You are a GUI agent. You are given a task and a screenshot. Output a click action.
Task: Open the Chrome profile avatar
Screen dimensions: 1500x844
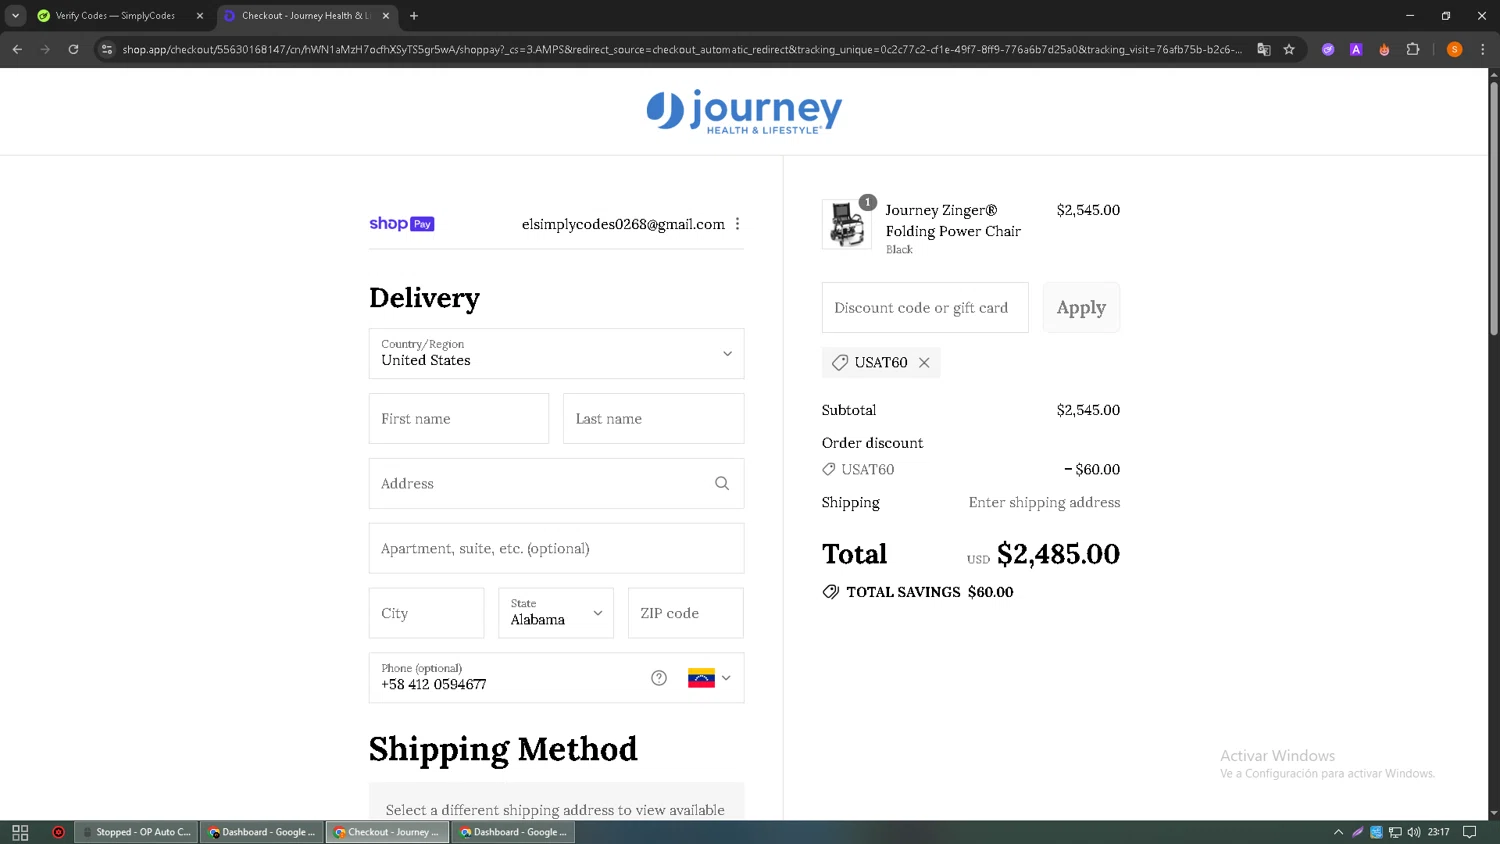(x=1455, y=49)
